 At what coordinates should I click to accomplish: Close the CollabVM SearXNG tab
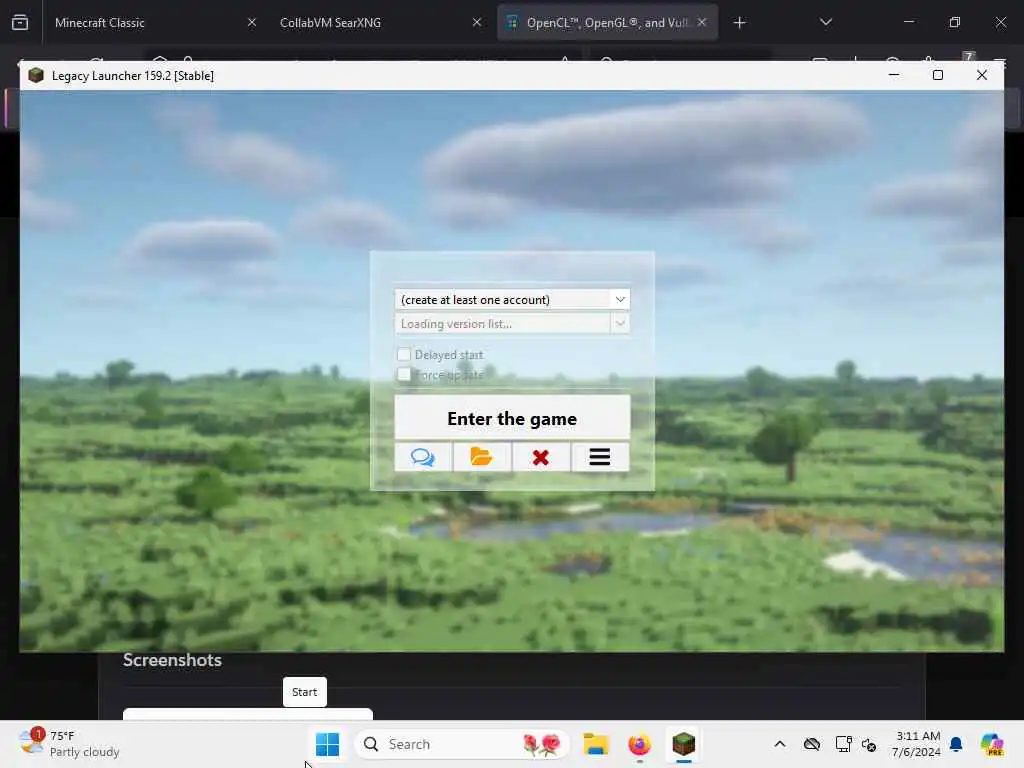pos(477,23)
